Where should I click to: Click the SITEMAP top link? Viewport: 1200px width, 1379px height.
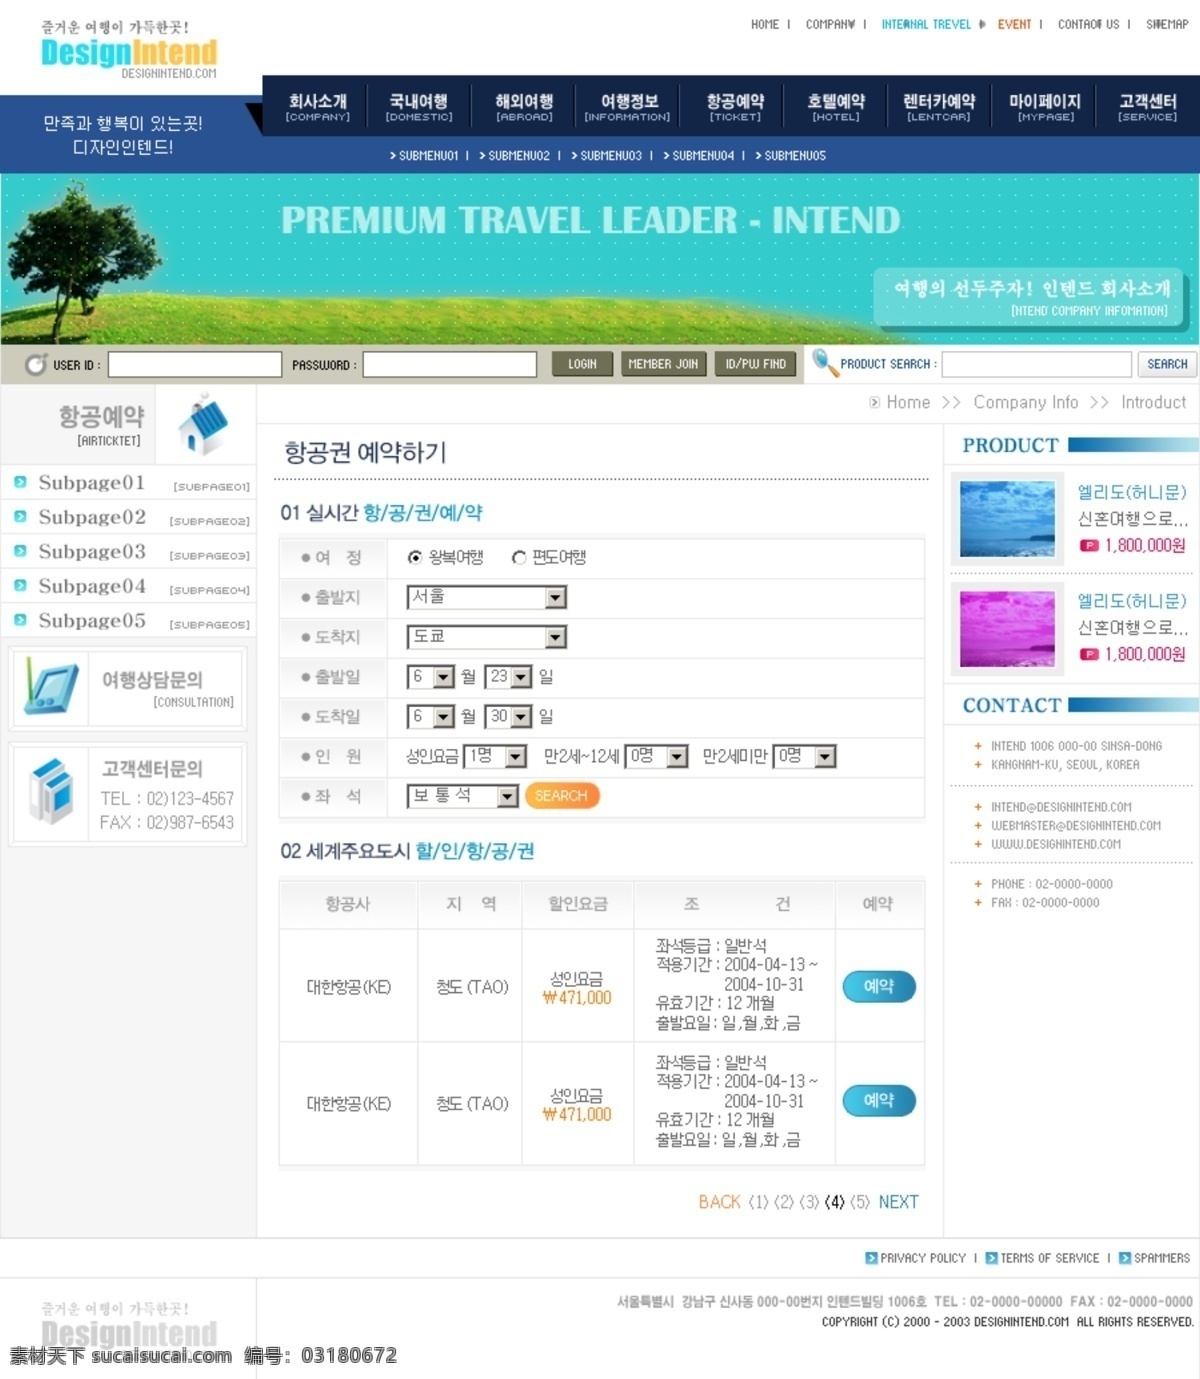1167,24
